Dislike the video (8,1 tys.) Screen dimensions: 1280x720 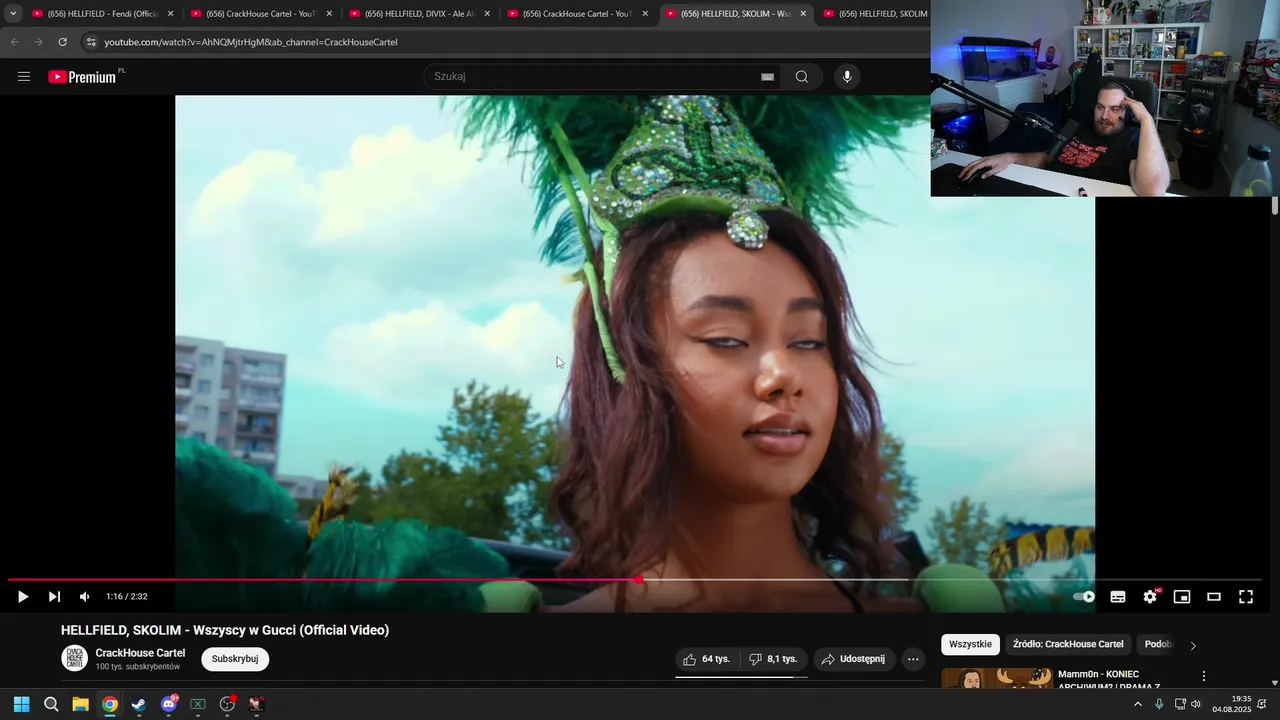point(774,659)
